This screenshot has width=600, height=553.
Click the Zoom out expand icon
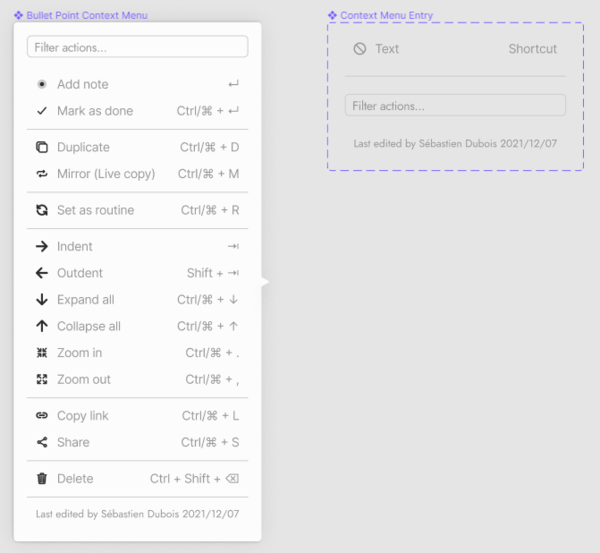point(42,380)
